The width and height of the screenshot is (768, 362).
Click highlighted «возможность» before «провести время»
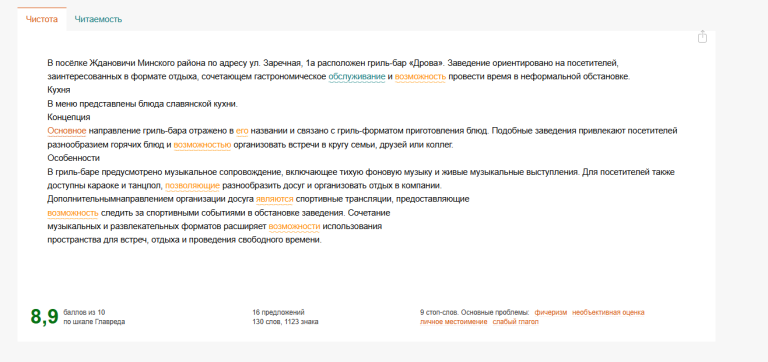420,76
